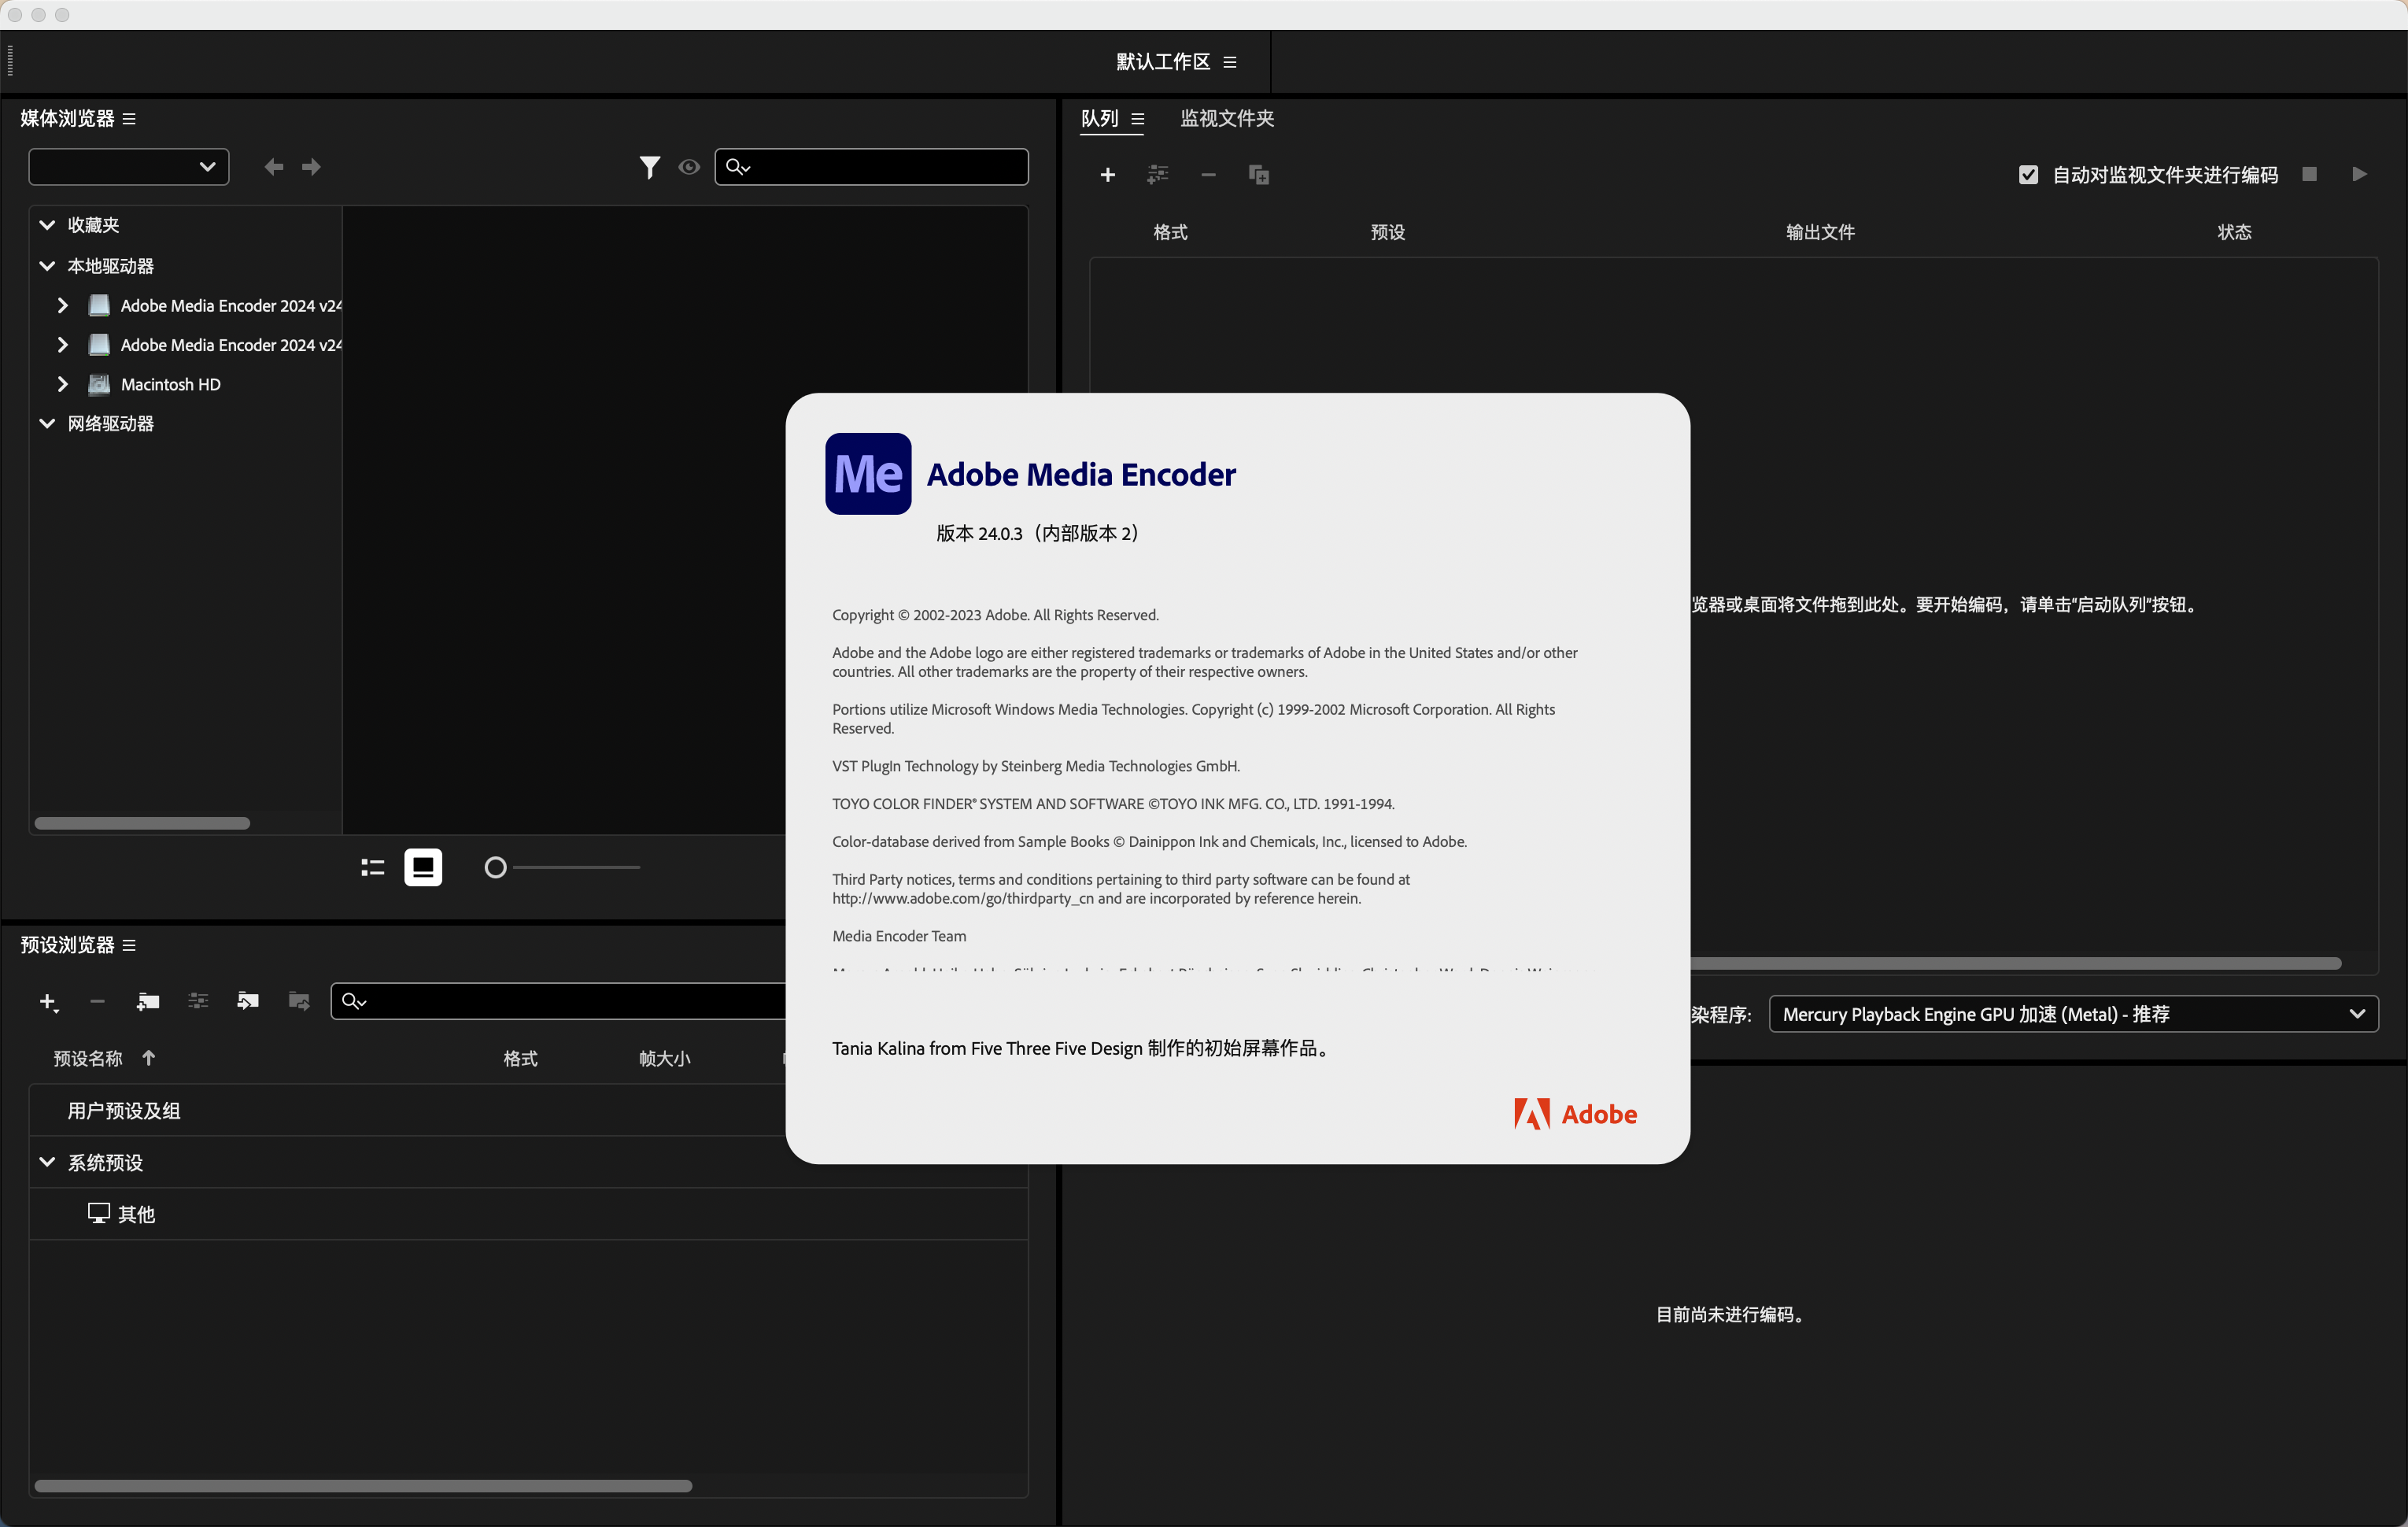Image resolution: width=2408 pixels, height=1527 pixels.
Task: Collapse the 网络驱动器 tree node
Action: pyautogui.click(x=47, y=423)
